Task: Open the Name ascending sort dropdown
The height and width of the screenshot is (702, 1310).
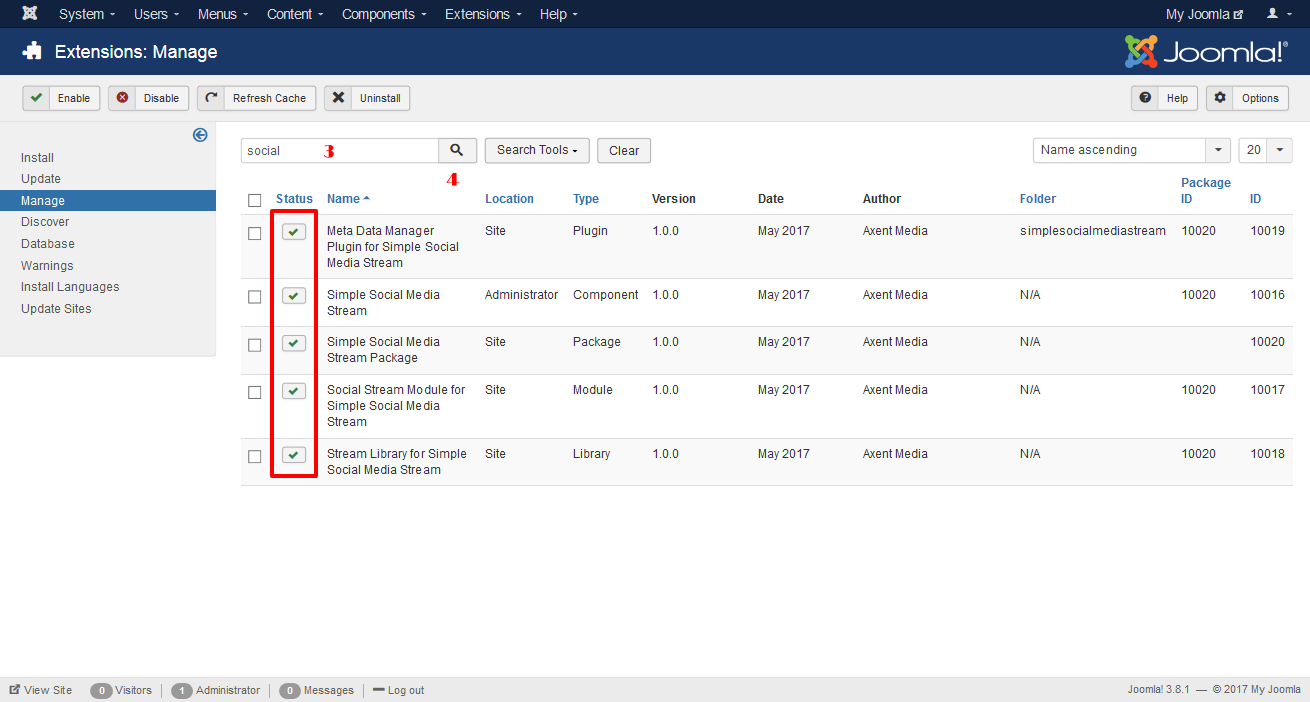Action: [x=1131, y=150]
